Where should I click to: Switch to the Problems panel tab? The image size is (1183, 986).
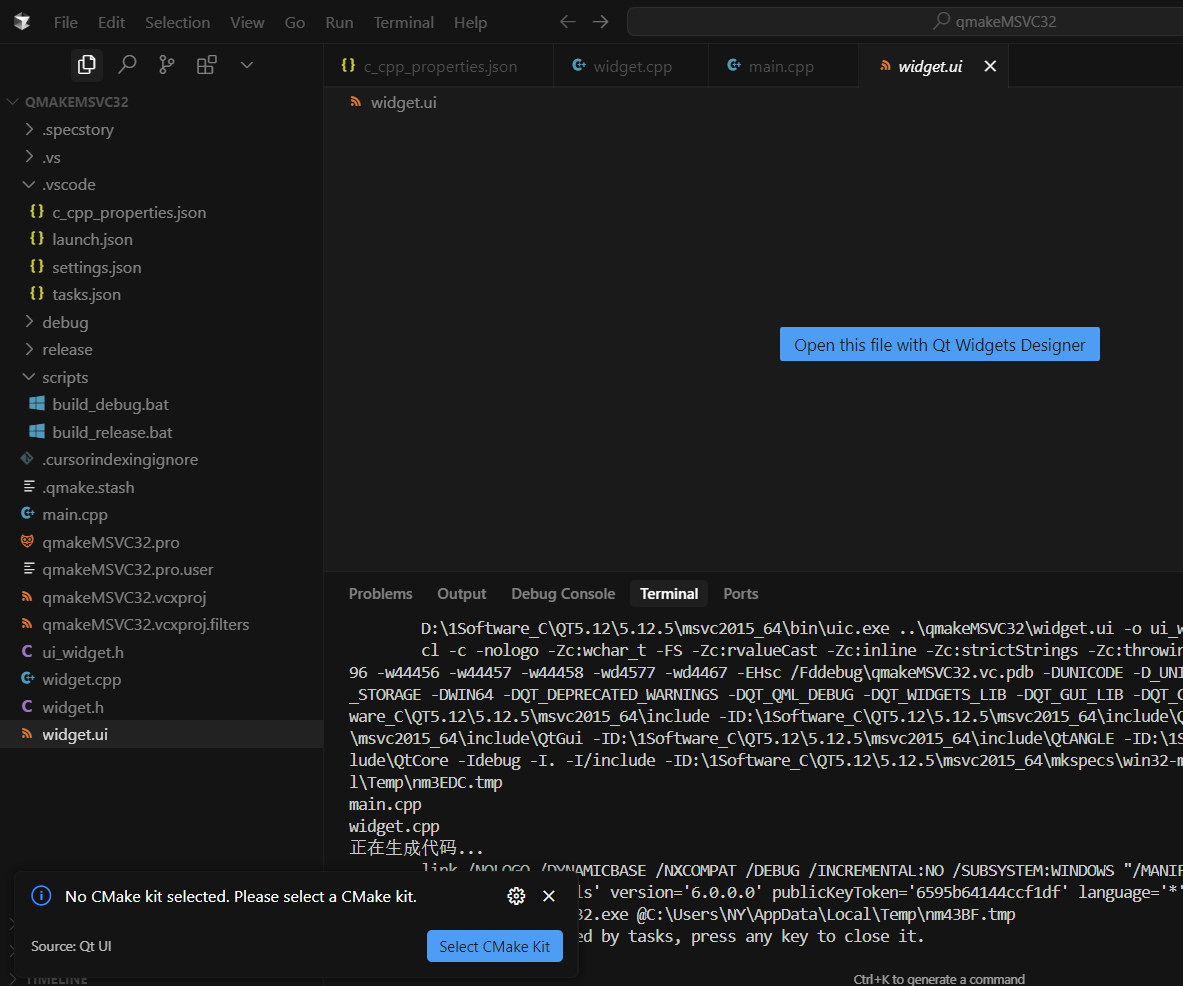point(380,593)
